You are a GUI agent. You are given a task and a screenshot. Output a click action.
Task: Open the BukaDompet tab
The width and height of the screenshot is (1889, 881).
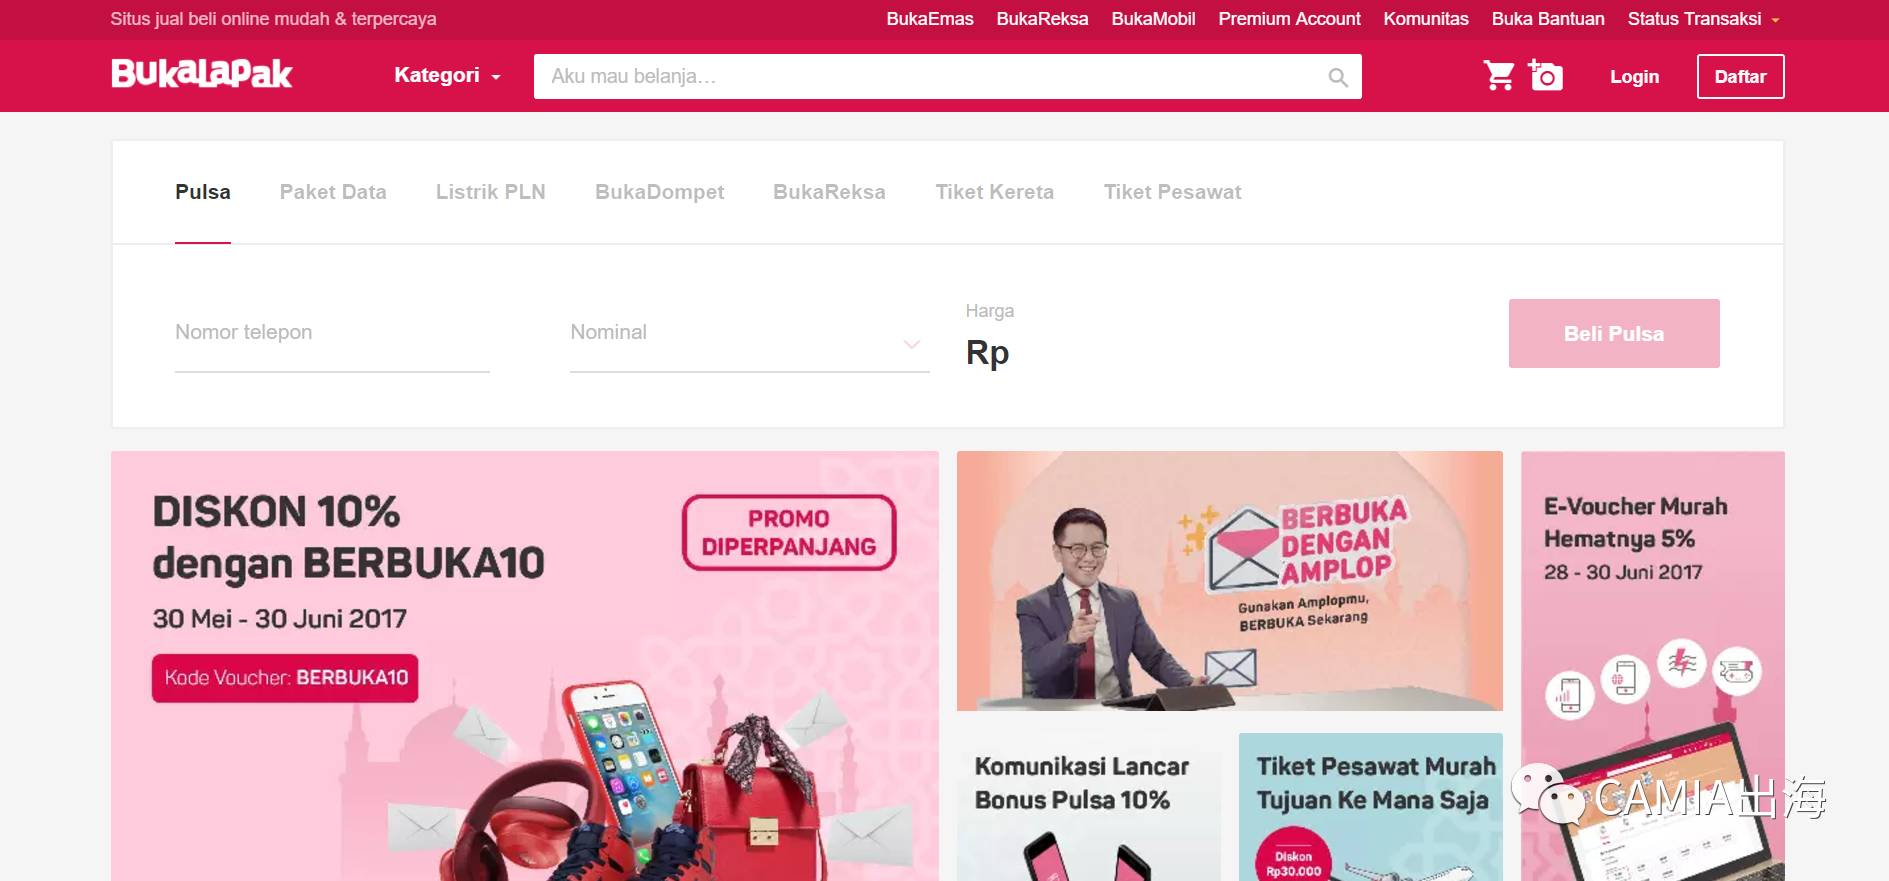click(659, 192)
